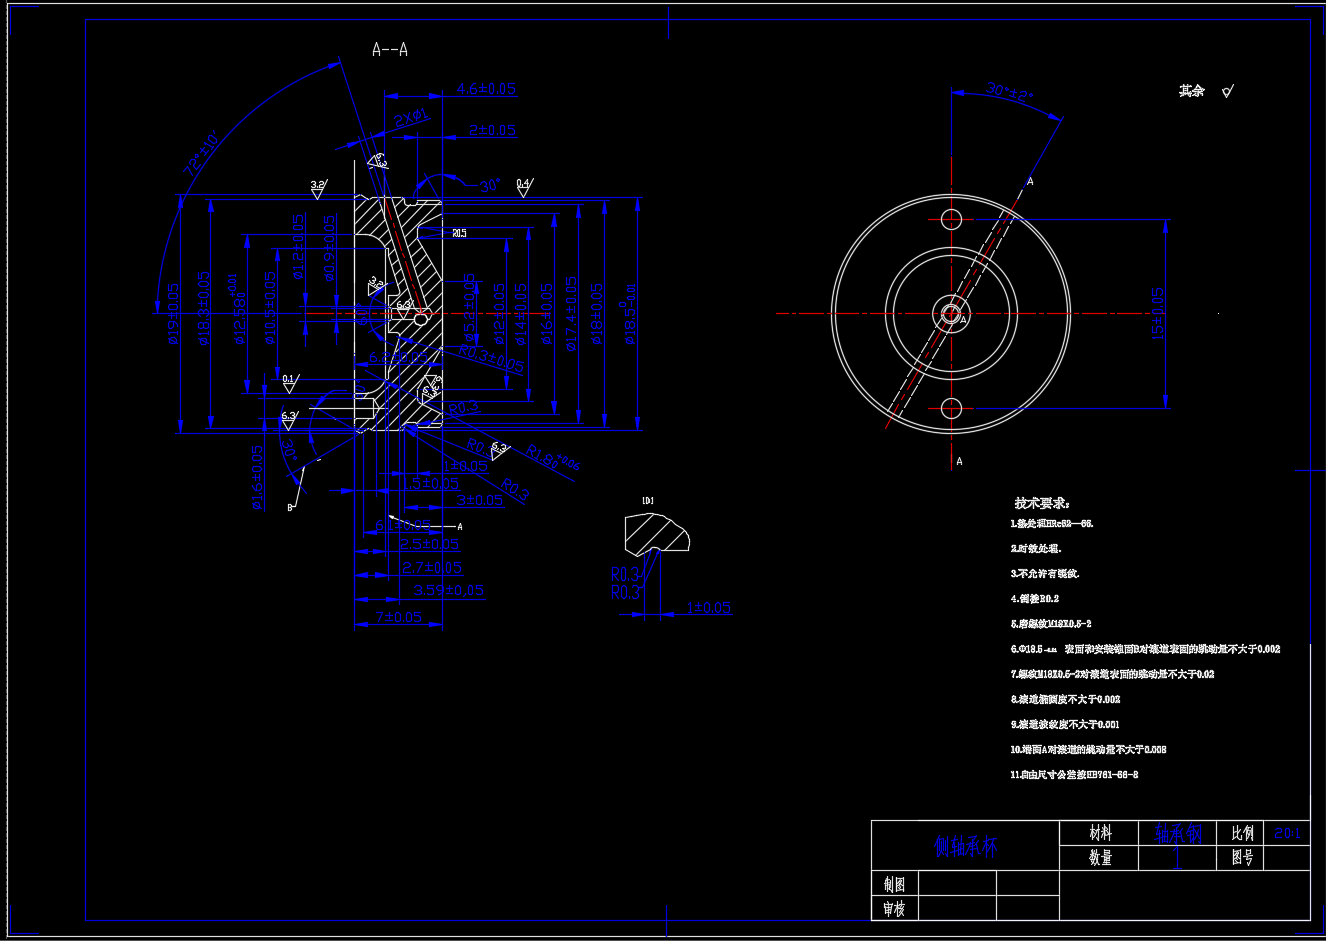
Task: Click the 0.4 surface roughness symbol
Action: click(524, 187)
